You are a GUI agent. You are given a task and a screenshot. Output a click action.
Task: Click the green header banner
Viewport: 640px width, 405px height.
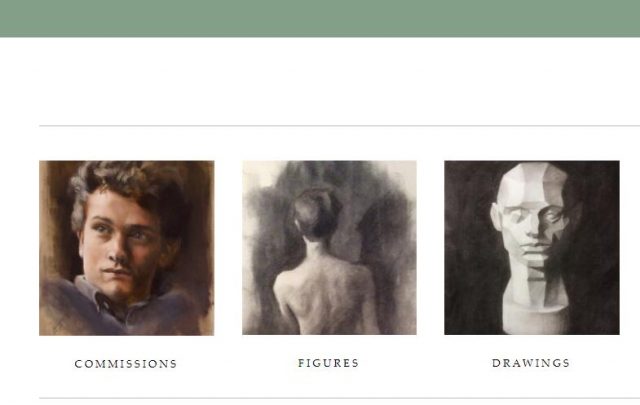point(320,18)
